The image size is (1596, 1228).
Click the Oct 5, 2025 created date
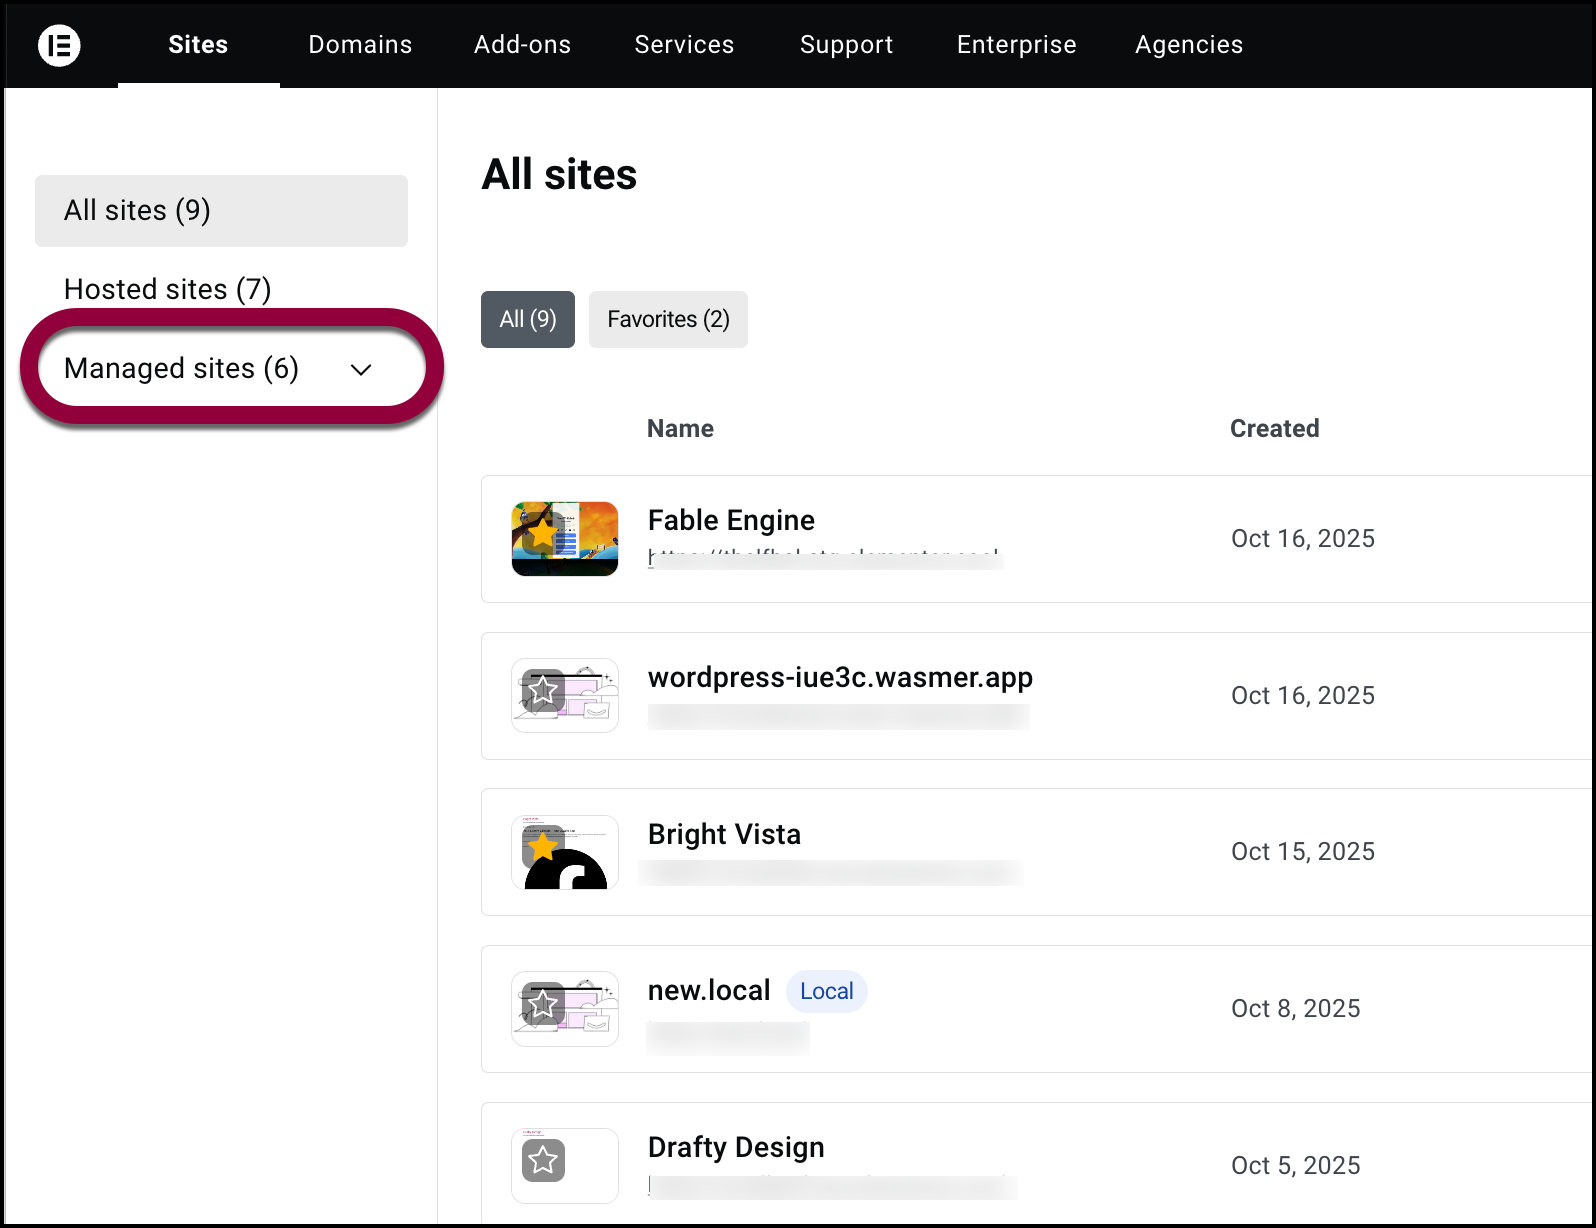click(x=1296, y=1165)
